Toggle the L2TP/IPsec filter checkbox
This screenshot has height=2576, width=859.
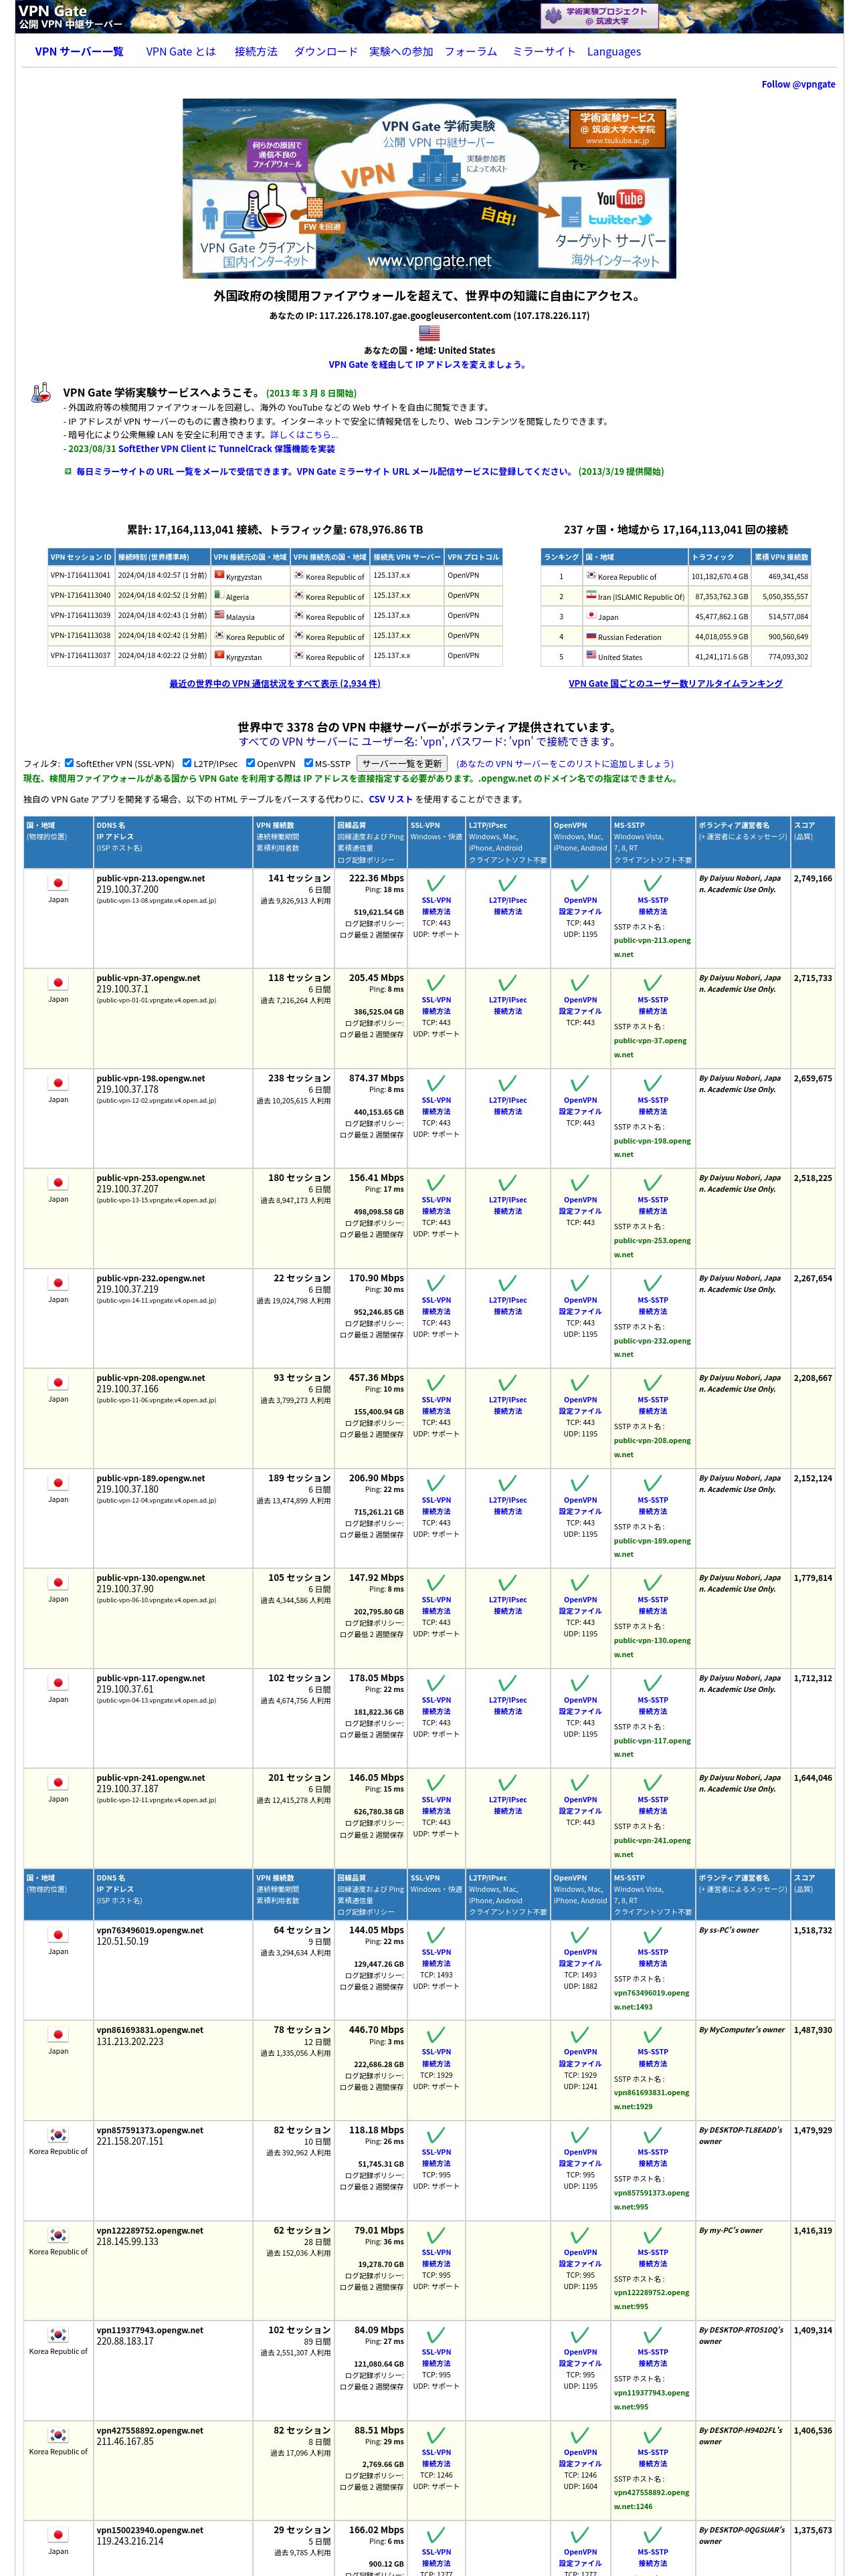pyautogui.click(x=187, y=763)
